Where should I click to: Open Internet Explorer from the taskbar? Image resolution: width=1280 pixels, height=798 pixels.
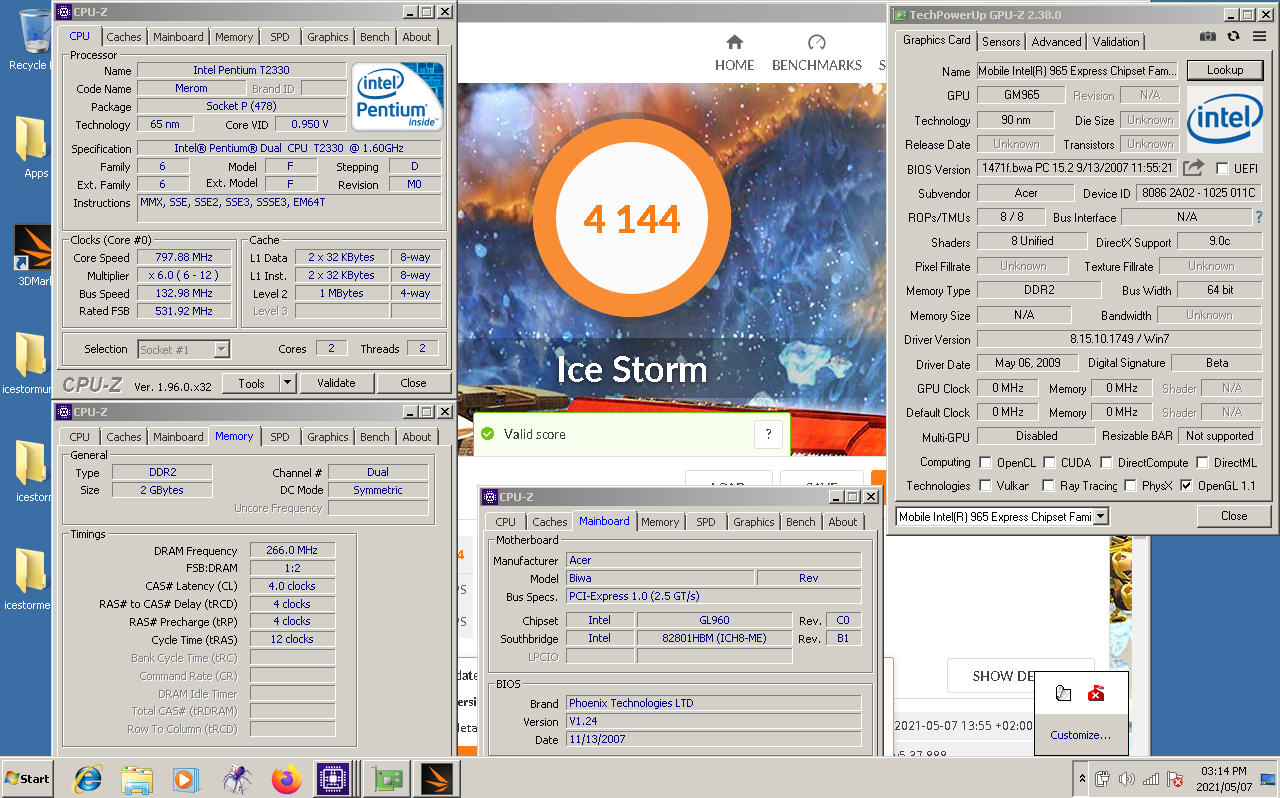[x=88, y=778]
